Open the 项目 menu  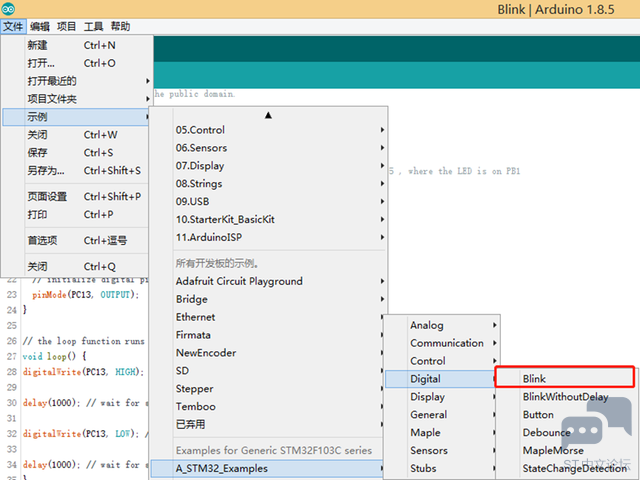point(67,27)
